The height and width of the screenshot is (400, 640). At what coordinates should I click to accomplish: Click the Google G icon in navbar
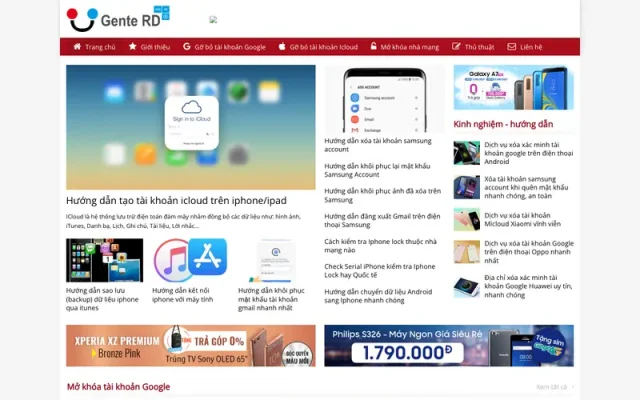(187, 47)
